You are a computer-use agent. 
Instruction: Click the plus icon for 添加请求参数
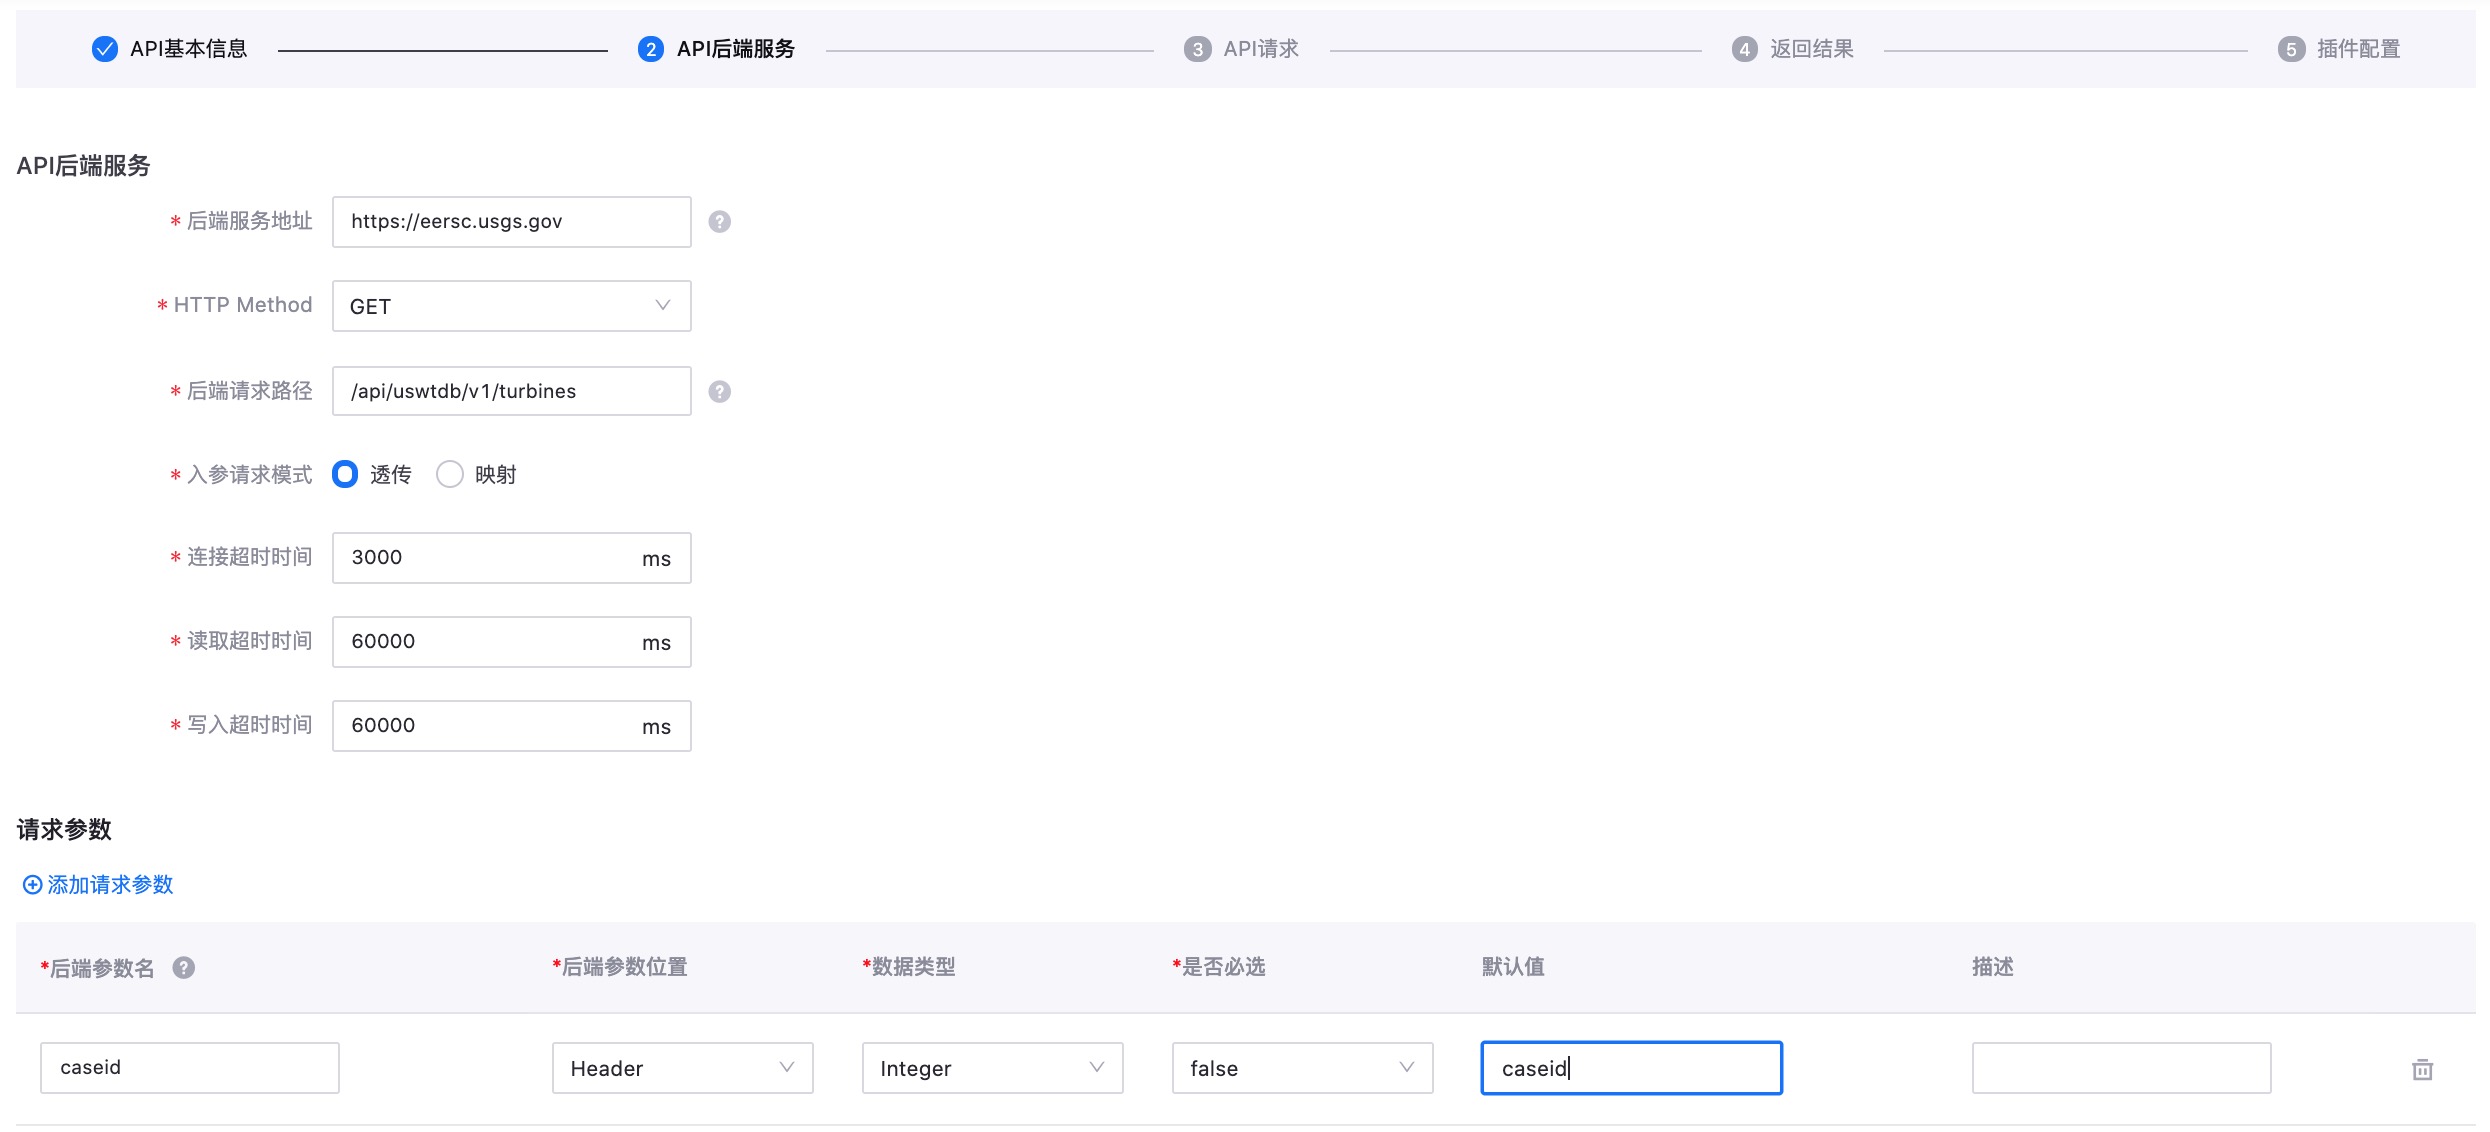tap(32, 885)
